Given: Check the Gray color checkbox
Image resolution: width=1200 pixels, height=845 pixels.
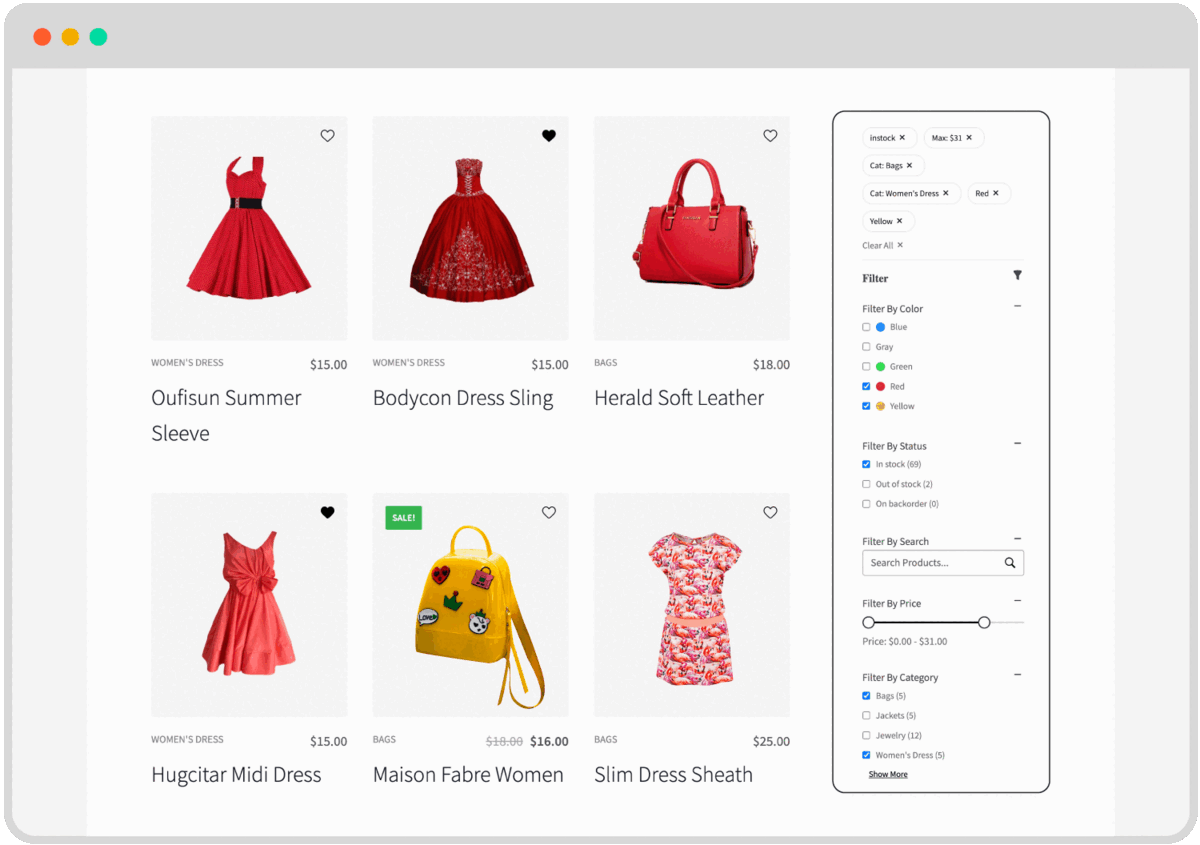Looking at the screenshot, I should (x=866, y=347).
